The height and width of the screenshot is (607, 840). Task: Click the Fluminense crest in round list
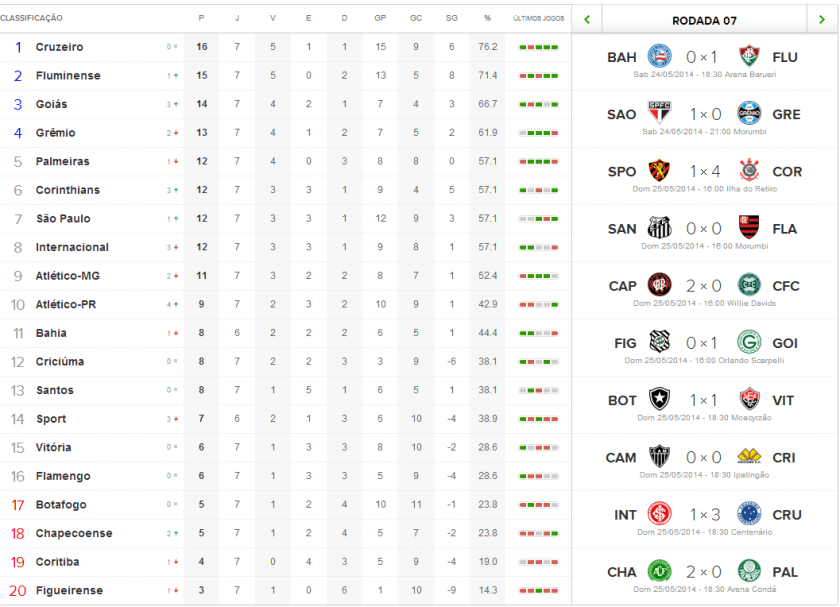coord(749,56)
